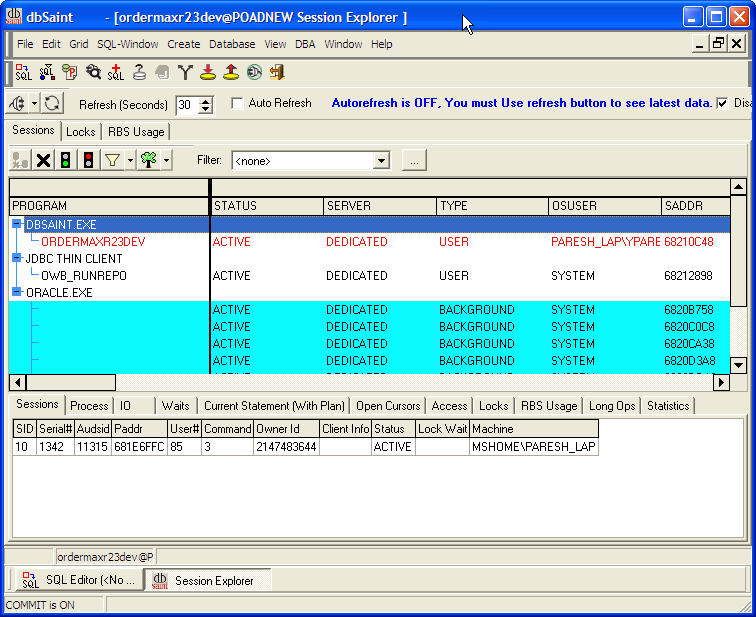
Task: Switch to SQL Editor window button
Action: point(81,580)
